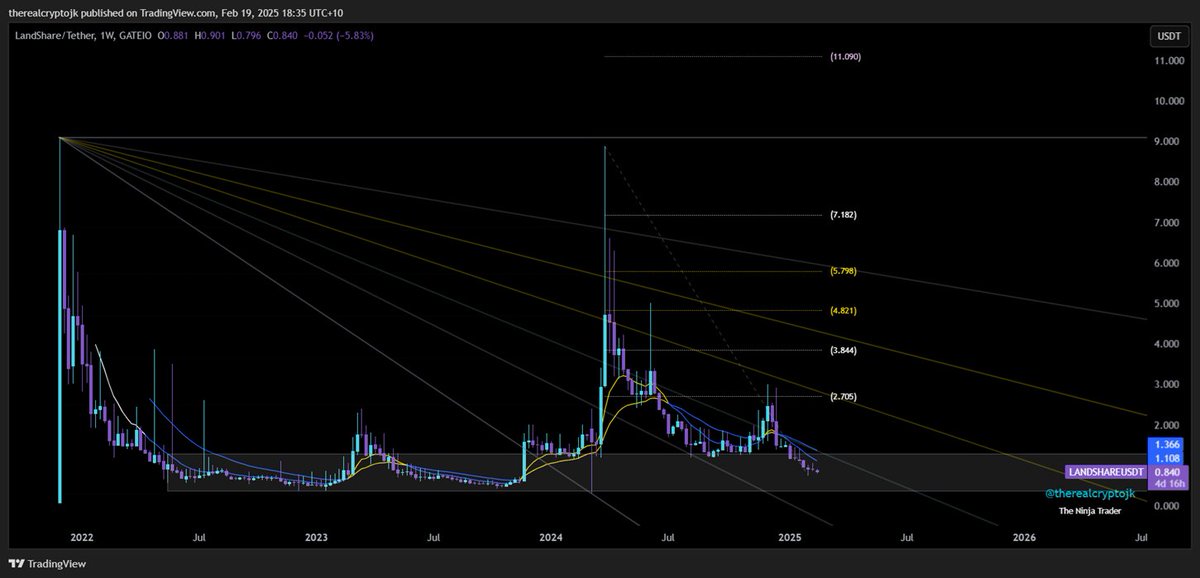Click the LANDSHAREUSDT price tag
The height and width of the screenshot is (578, 1200).
point(1106,472)
